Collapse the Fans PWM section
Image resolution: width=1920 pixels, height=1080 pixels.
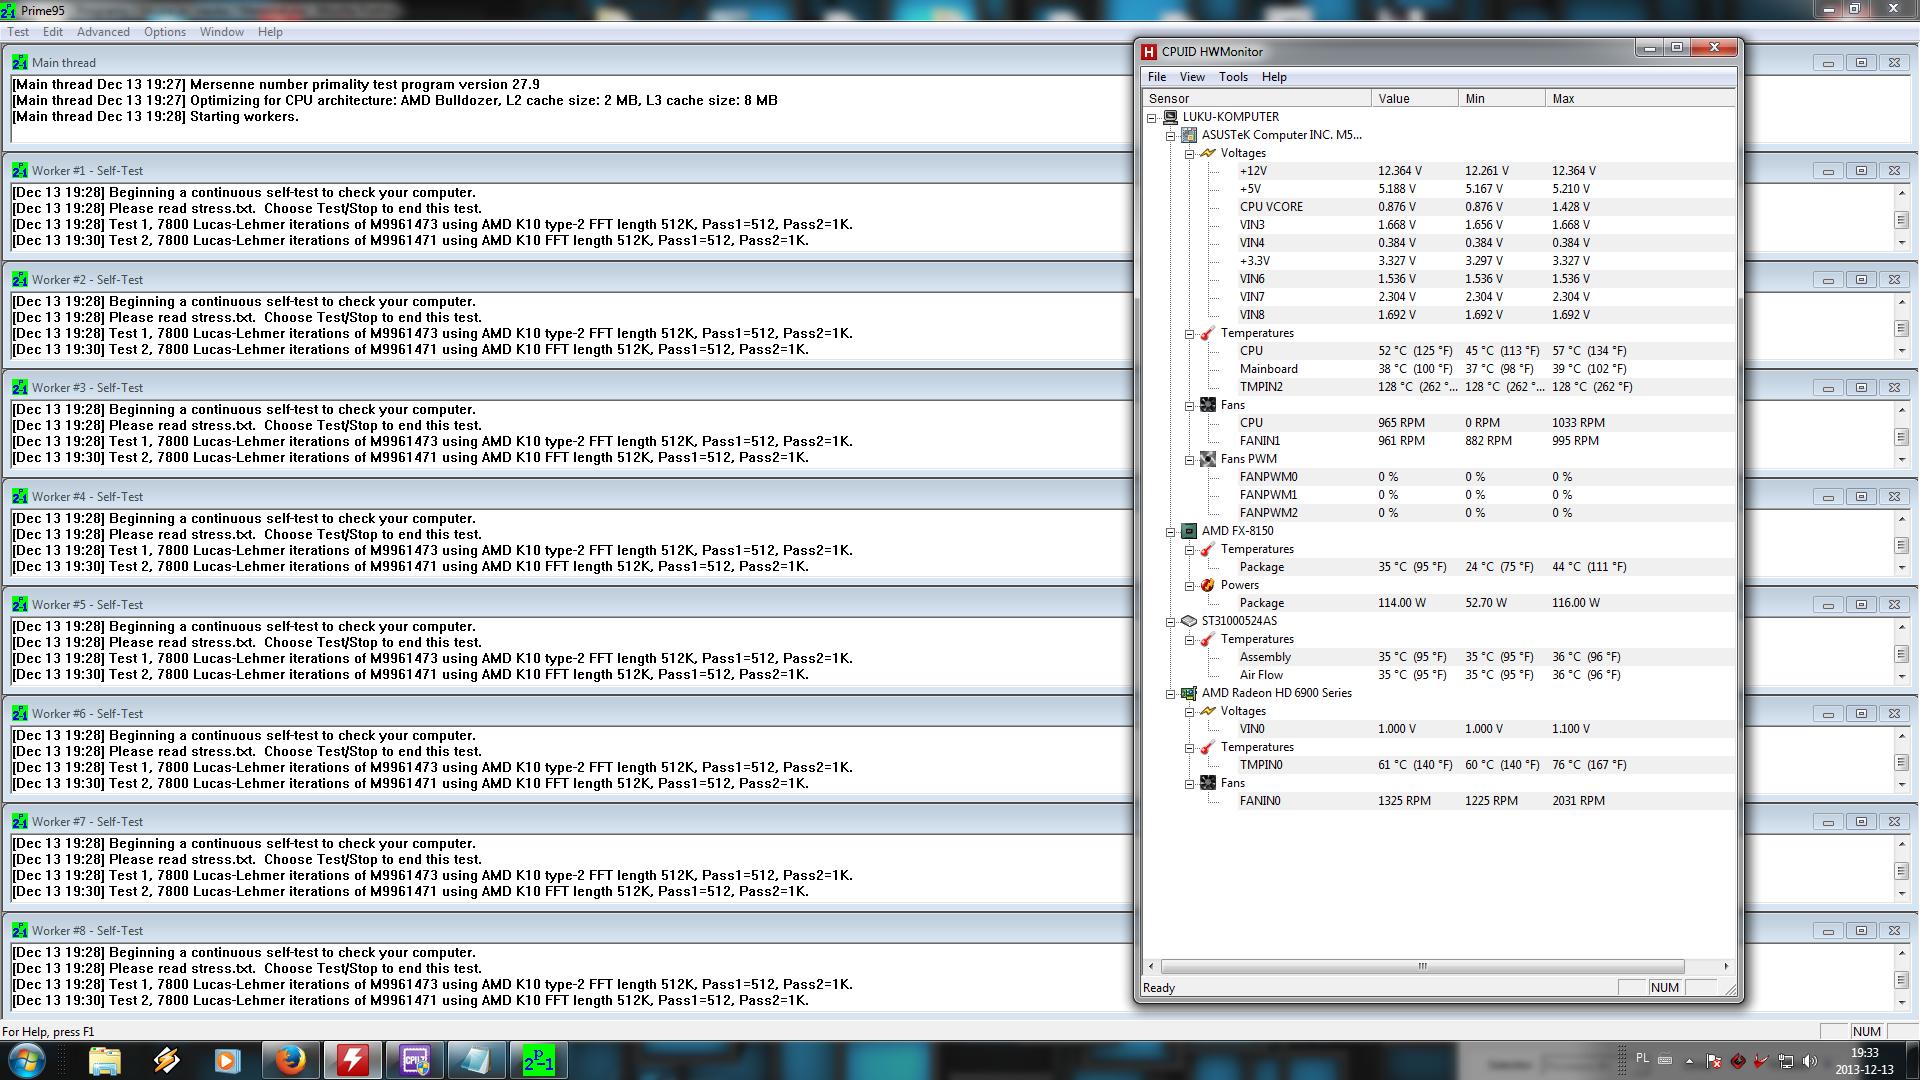(x=1190, y=460)
